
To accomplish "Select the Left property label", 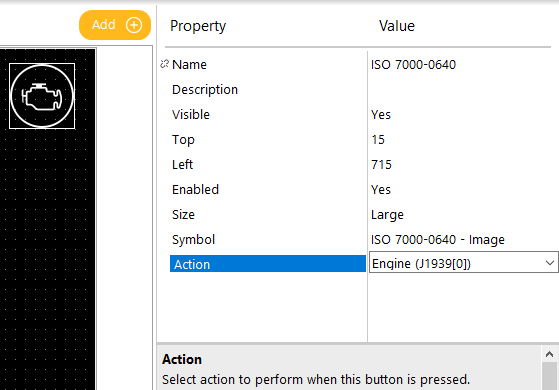I will tap(183, 164).
